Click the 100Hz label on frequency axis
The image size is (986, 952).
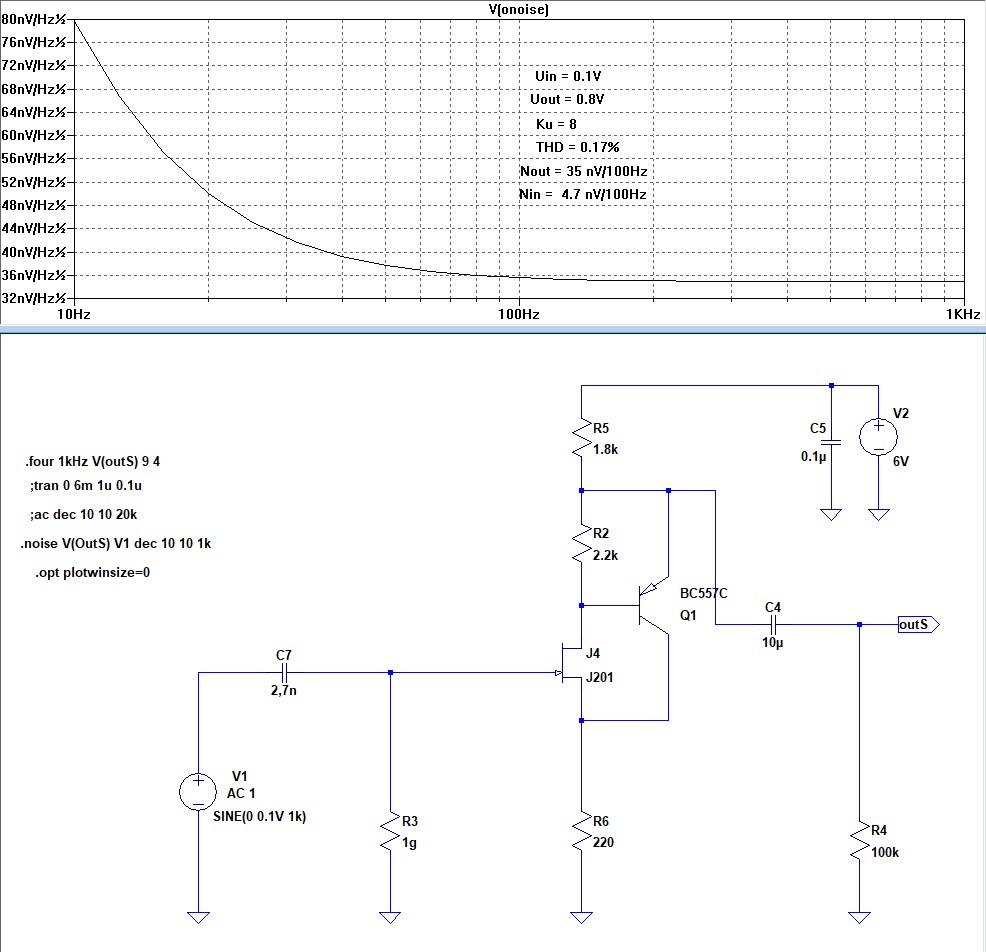(518, 314)
